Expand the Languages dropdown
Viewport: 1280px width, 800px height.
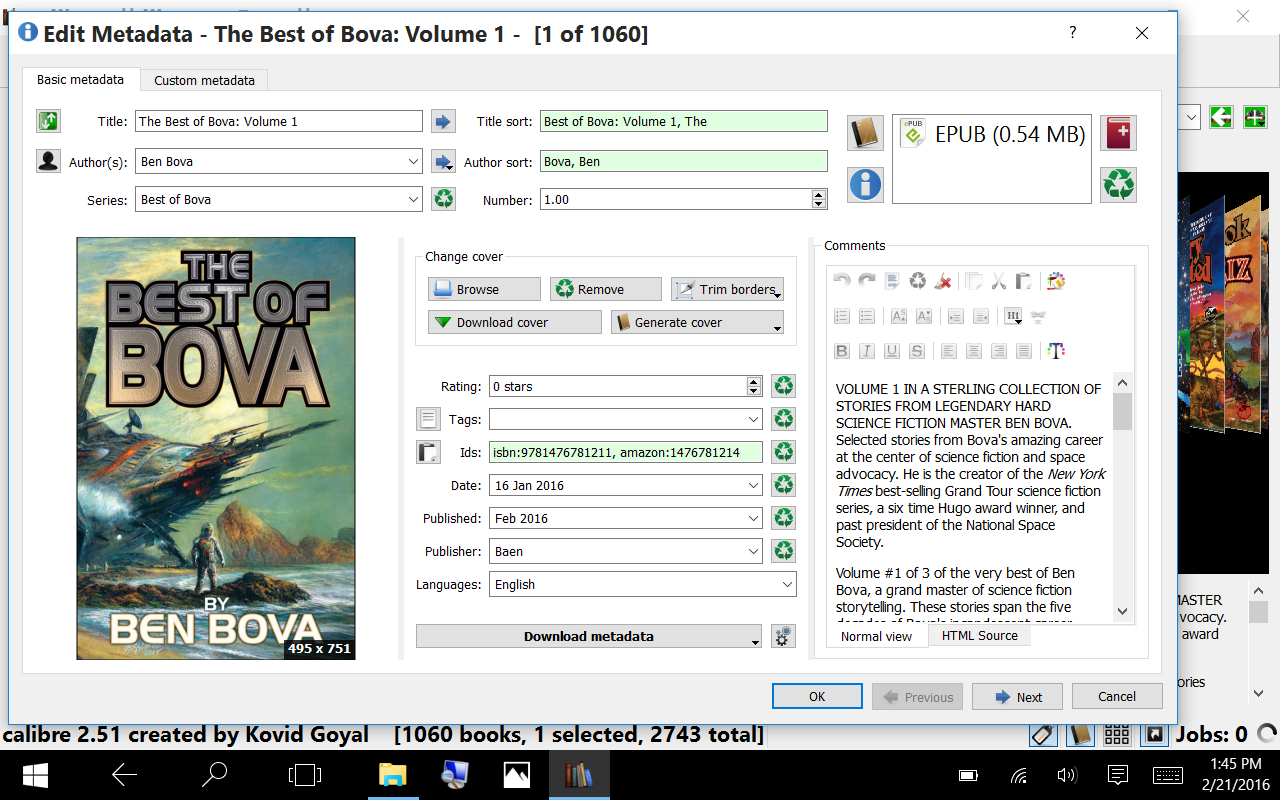point(787,584)
